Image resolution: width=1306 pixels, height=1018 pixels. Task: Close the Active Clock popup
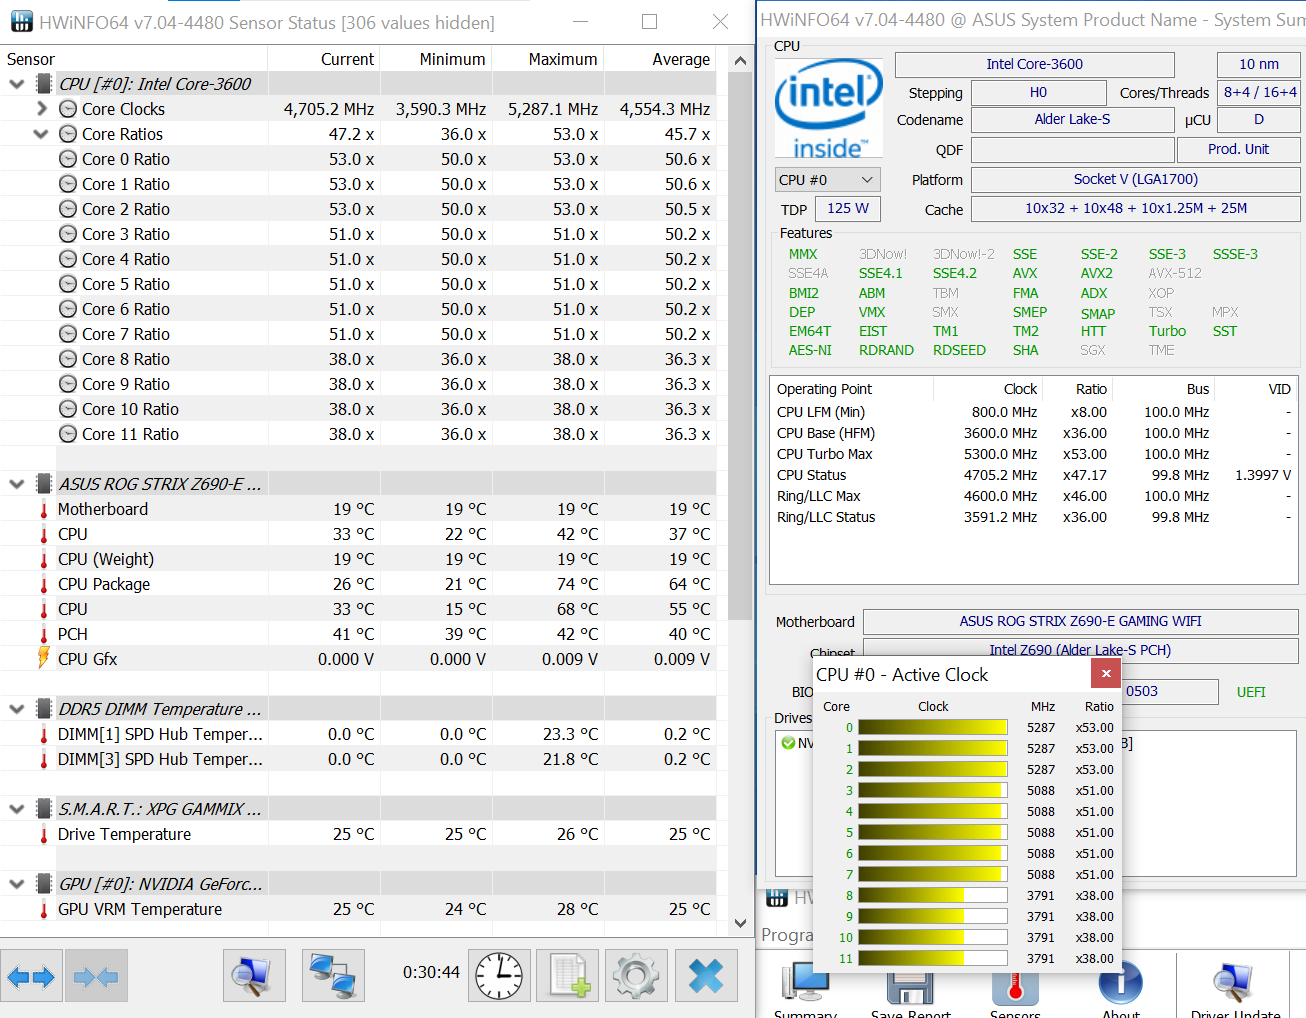[1105, 673]
